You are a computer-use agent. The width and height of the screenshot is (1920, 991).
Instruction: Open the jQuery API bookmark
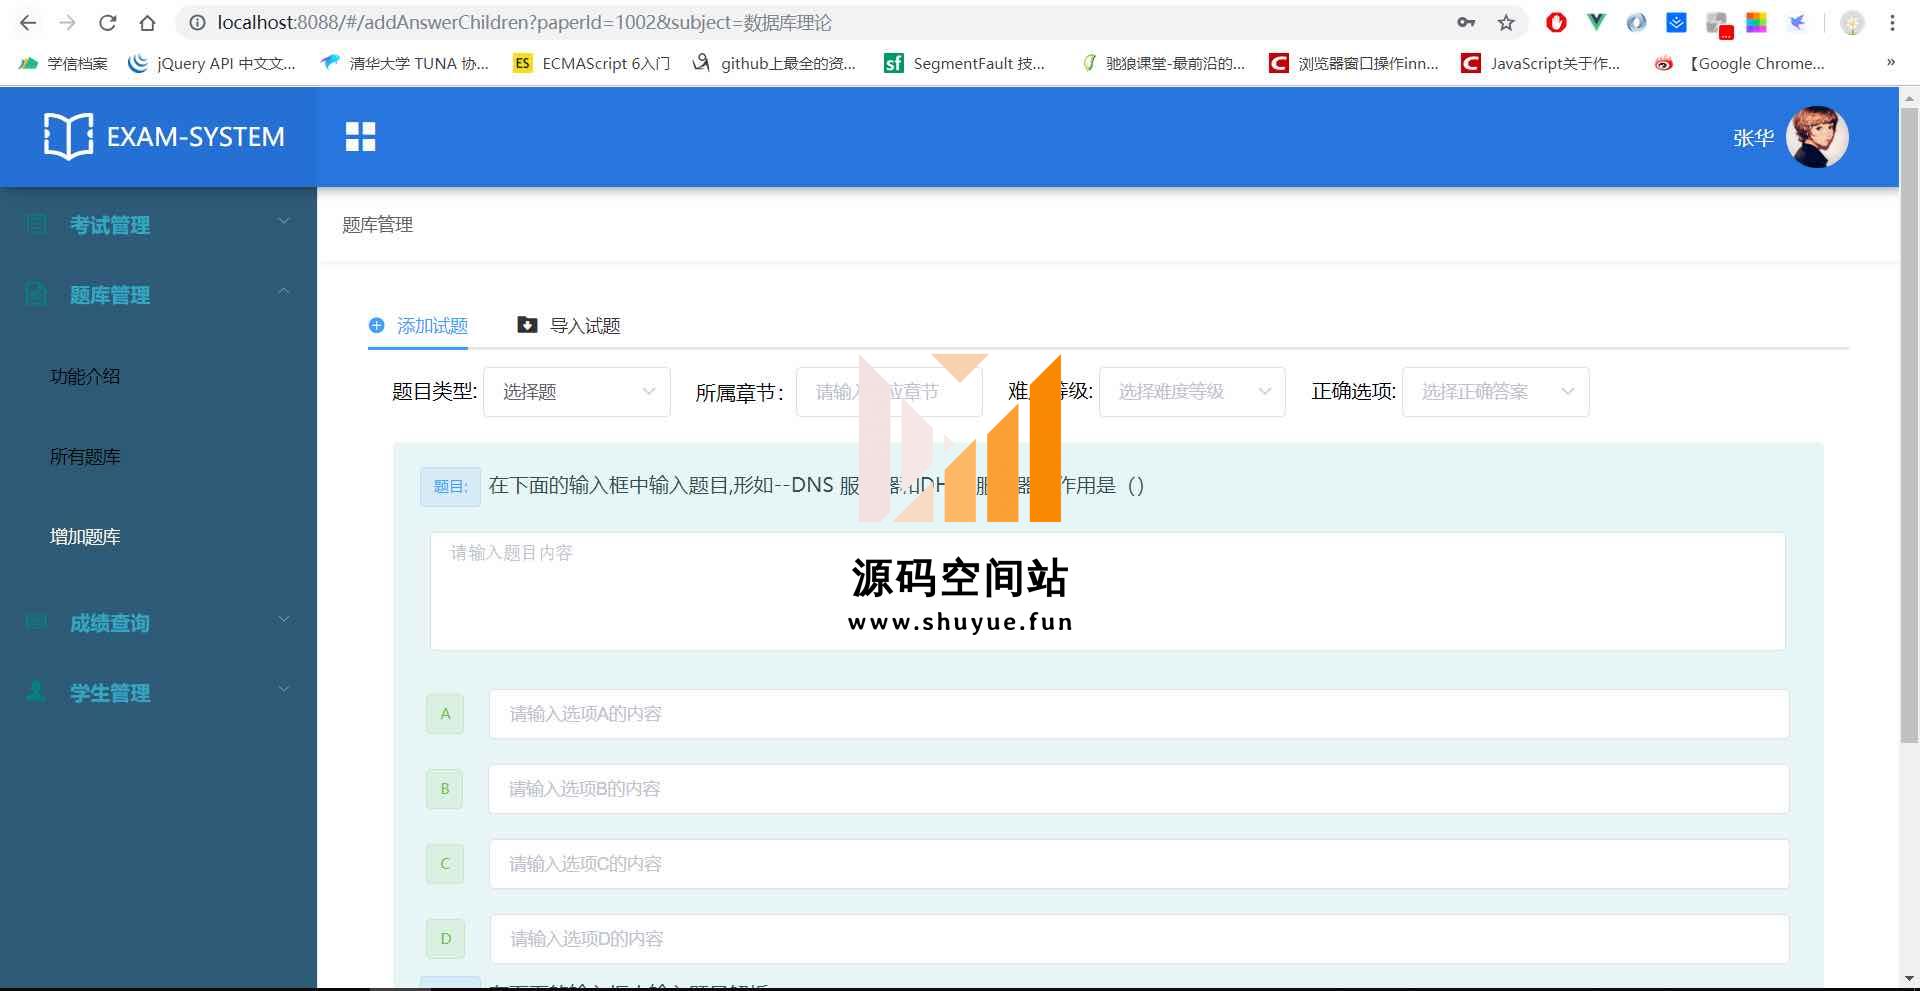click(212, 63)
